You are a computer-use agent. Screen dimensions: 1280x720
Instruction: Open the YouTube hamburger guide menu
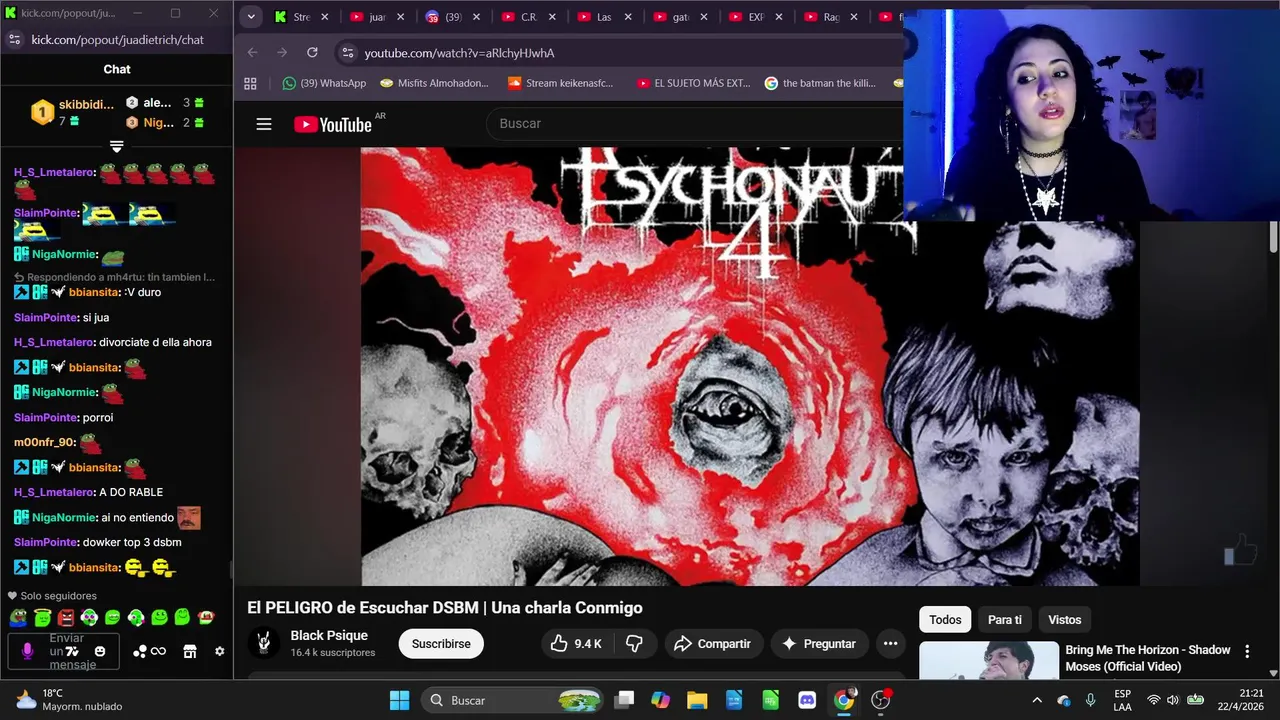tap(264, 124)
